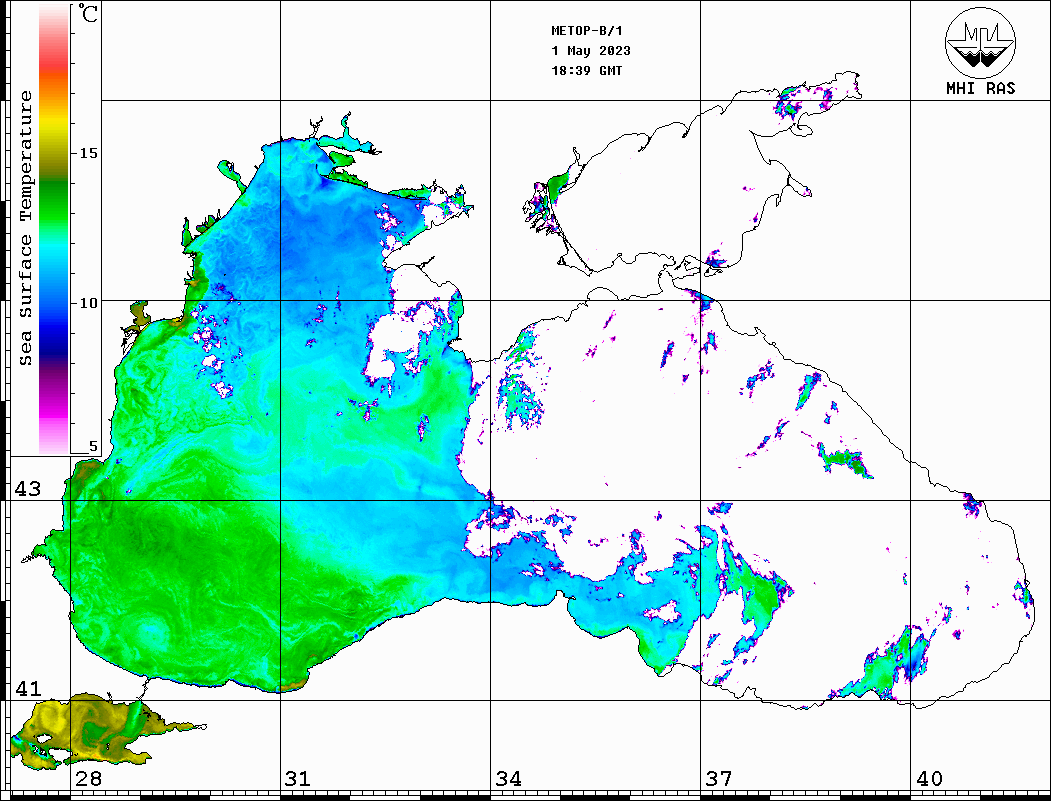Click the green portion of color scale
The height and width of the screenshot is (801, 1051).
[54, 201]
